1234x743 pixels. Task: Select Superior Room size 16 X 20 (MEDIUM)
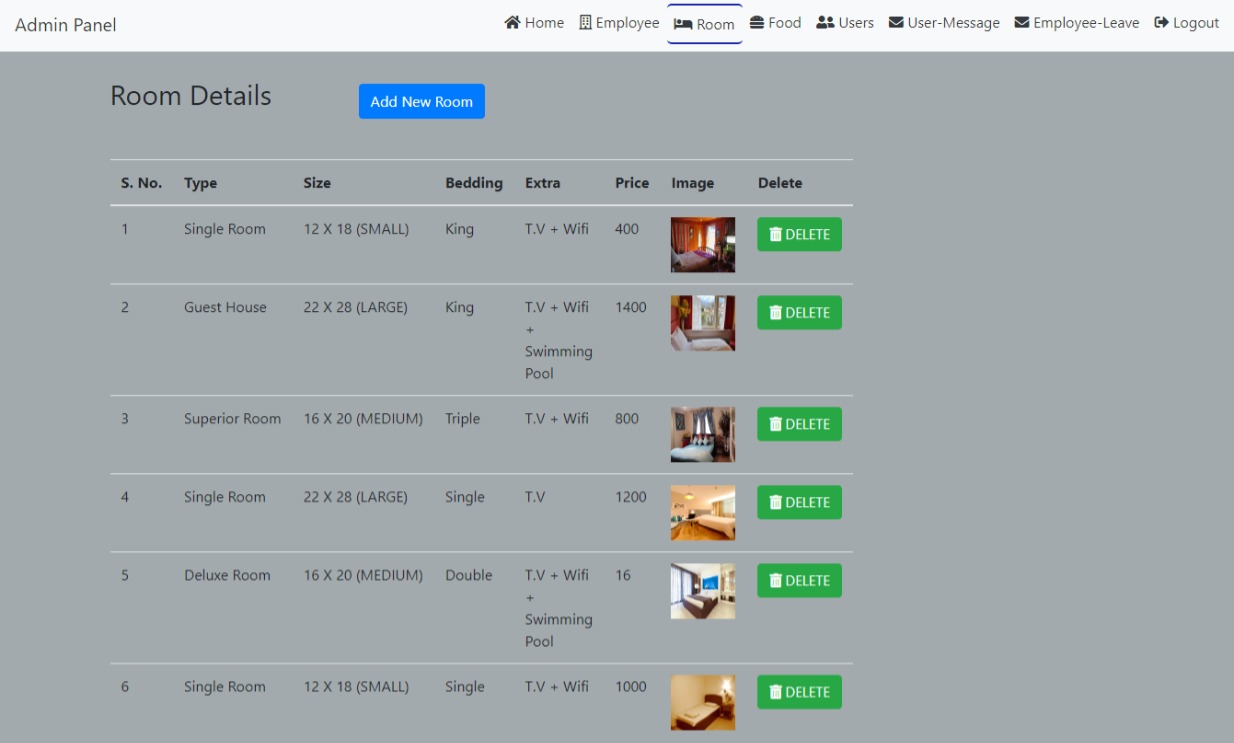pyautogui.click(x=363, y=418)
